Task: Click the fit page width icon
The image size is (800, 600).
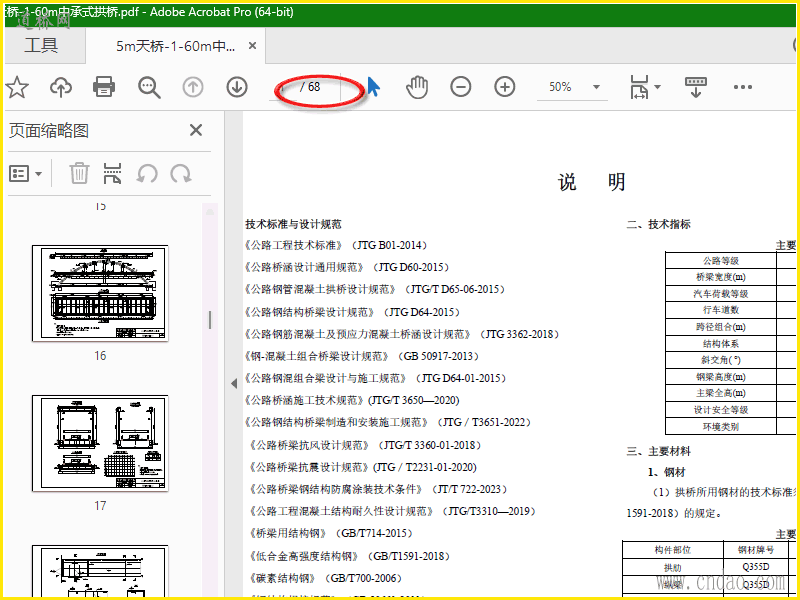Action: (639, 87)
